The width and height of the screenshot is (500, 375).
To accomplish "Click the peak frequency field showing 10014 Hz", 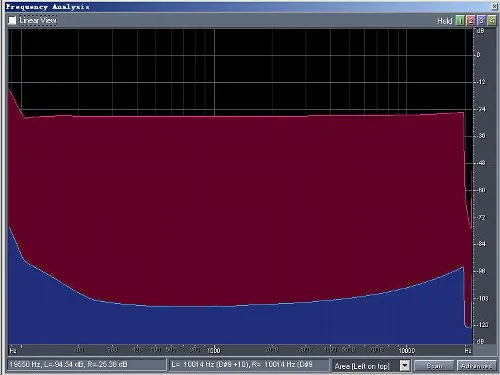I will [249, 364].
